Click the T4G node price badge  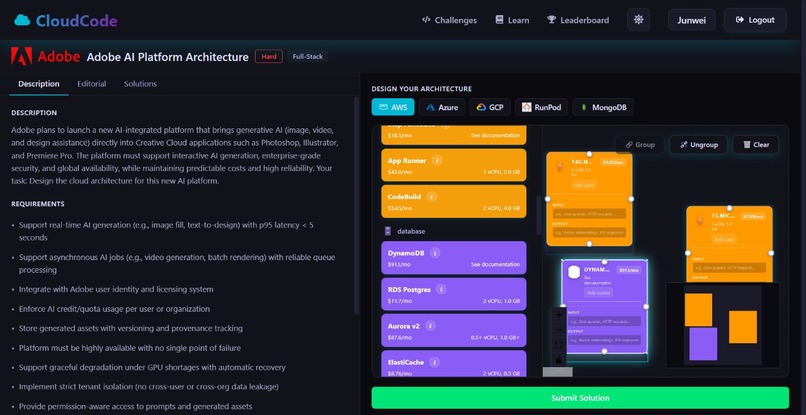tap(613, 163)
